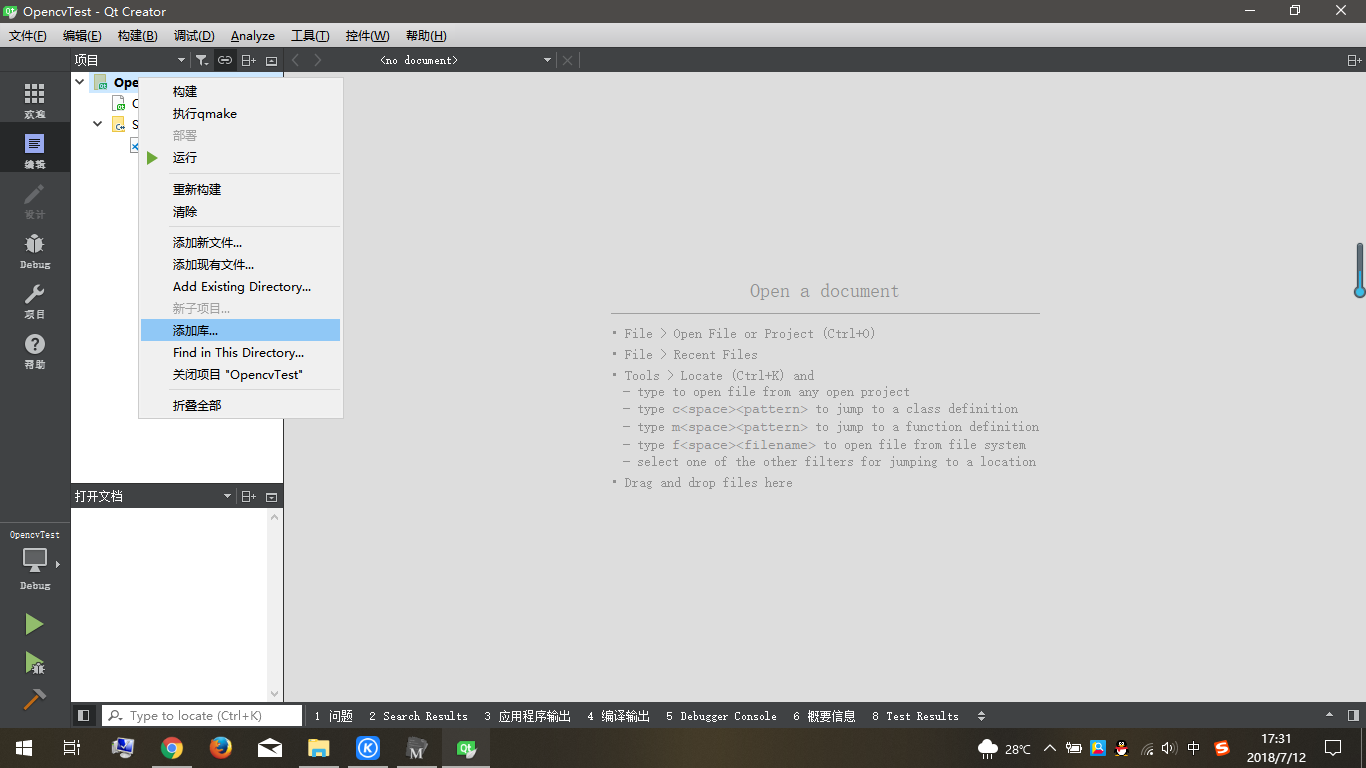Viewport: 1366px width, 768px height.
Task: Choose 构建 in the context menu
Action: point(241,91)
